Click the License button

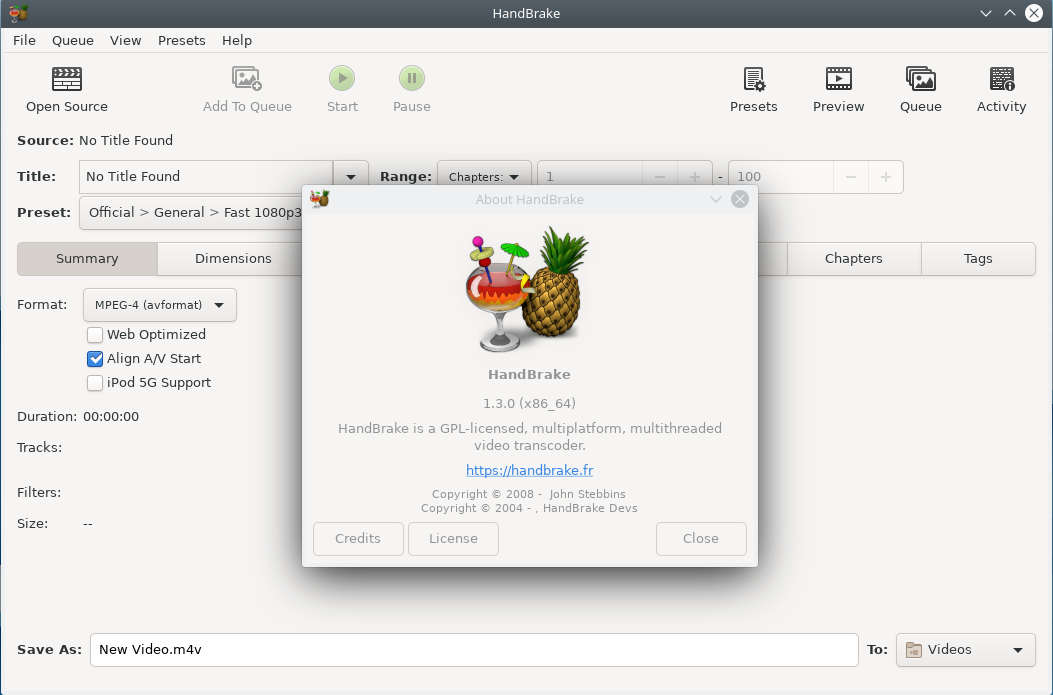tap(453, 538)
